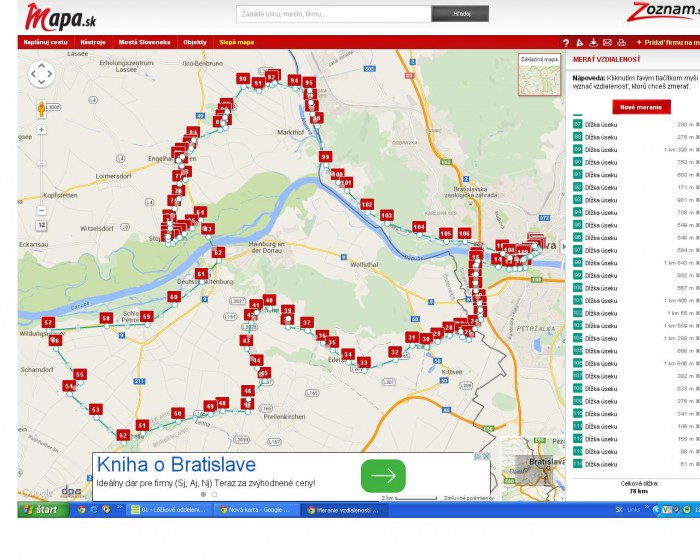The image size is (700, 560).
Task: Click SK language indicator in taskbar
Action: coord(619,510)
